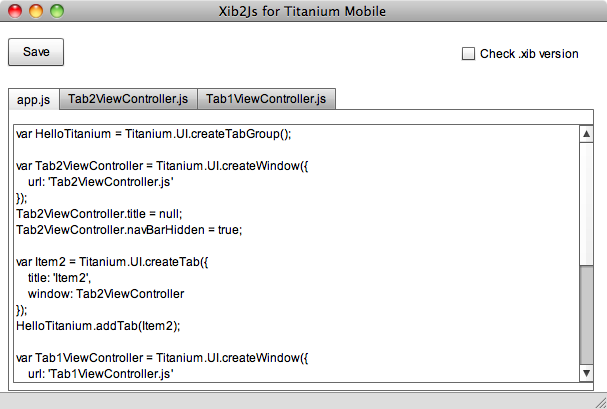Image resolution: width=607 pixels, height=409 pixels.
Task: Place cursor on the createTabGroup line
Action: tap(153, 134)
